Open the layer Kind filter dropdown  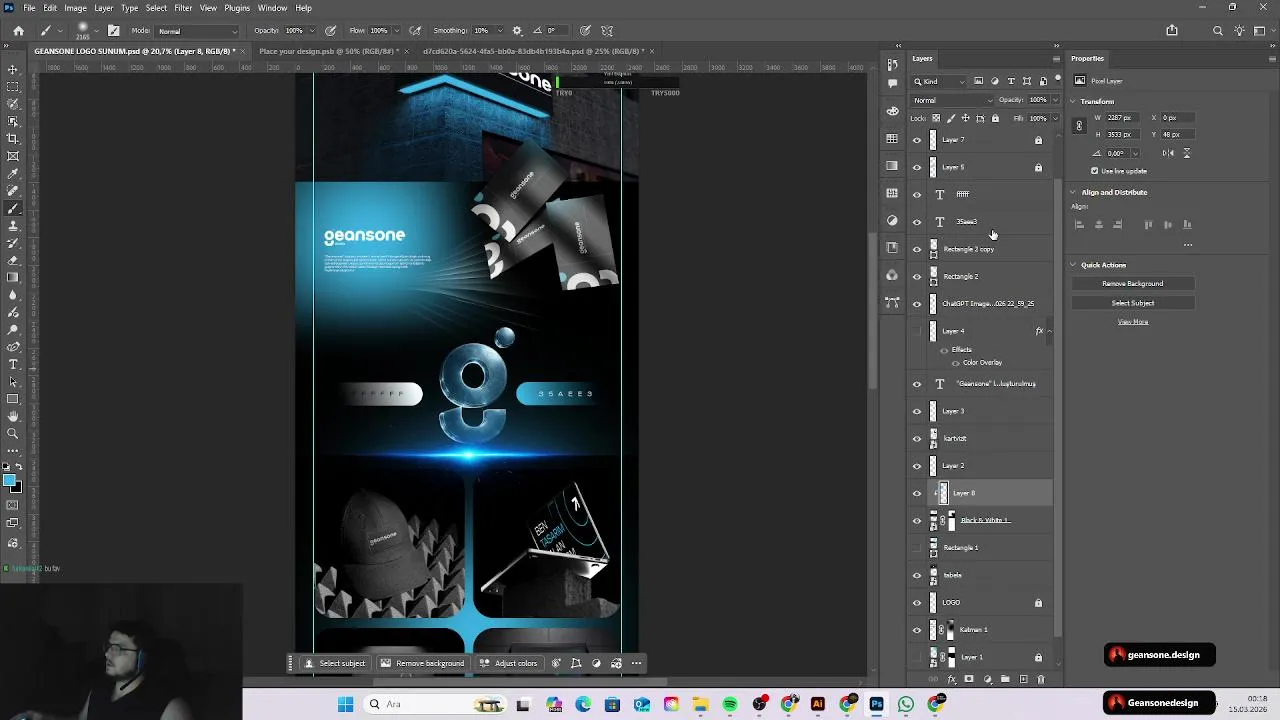point(940,81)
